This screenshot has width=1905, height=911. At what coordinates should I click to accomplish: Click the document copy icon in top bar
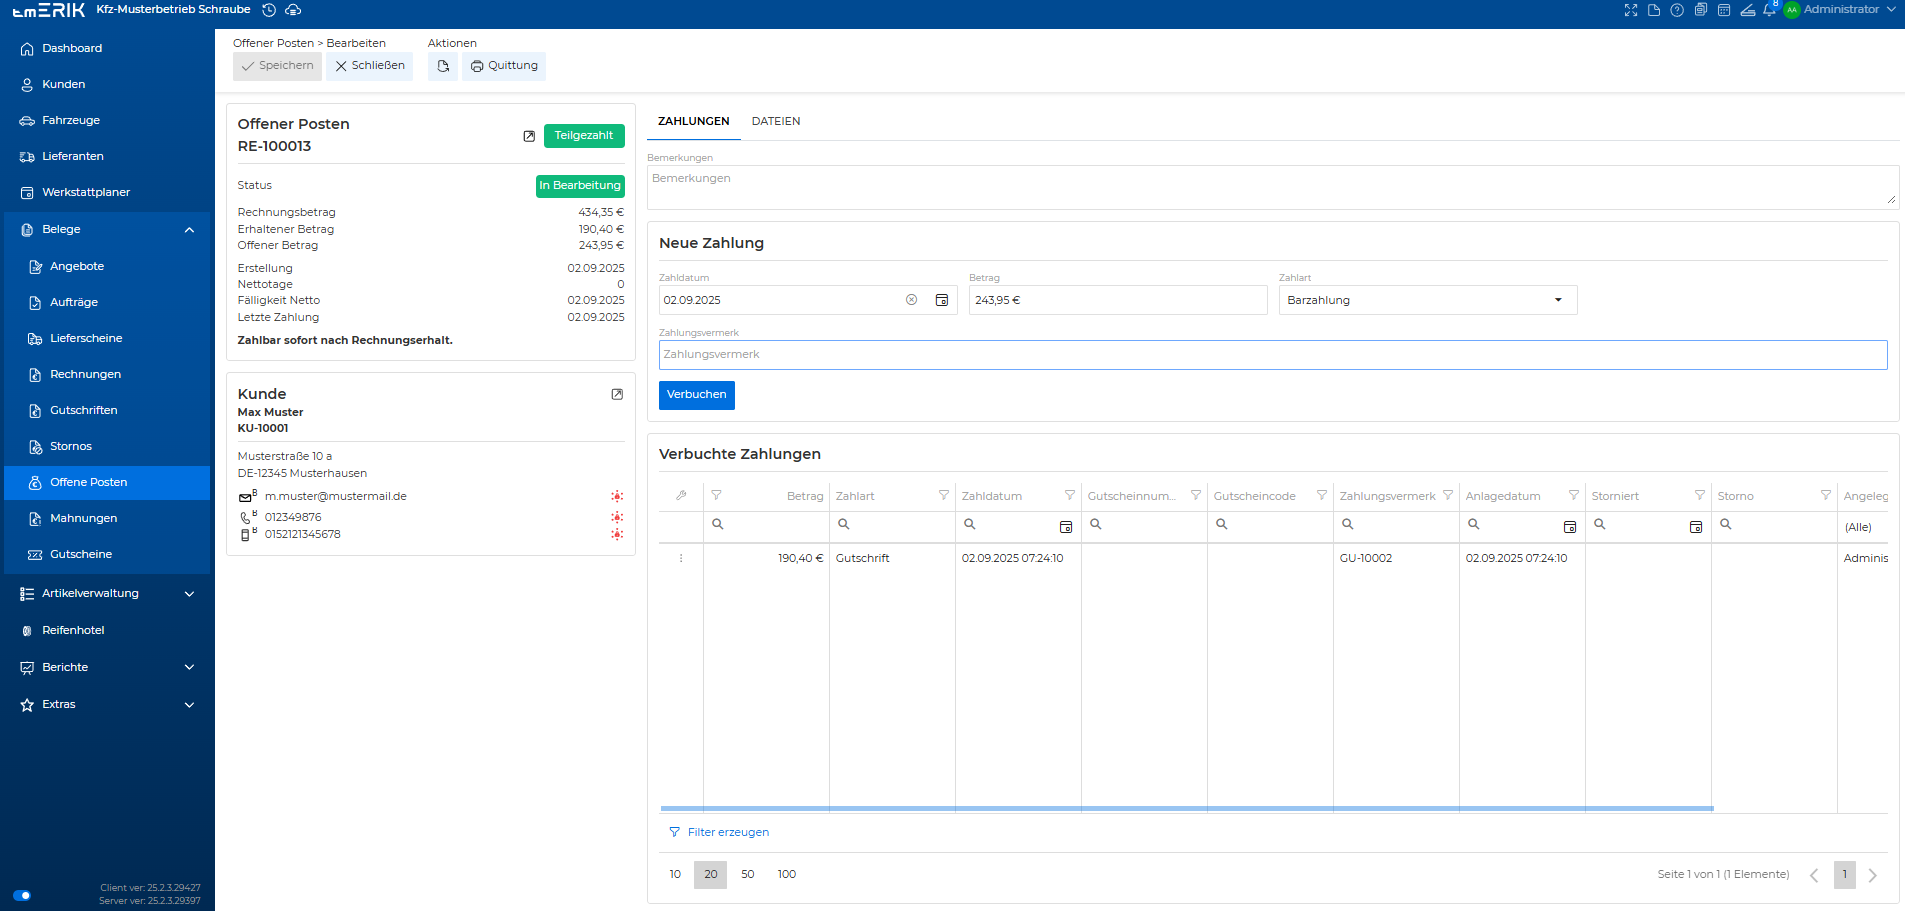coord(1701,10)
